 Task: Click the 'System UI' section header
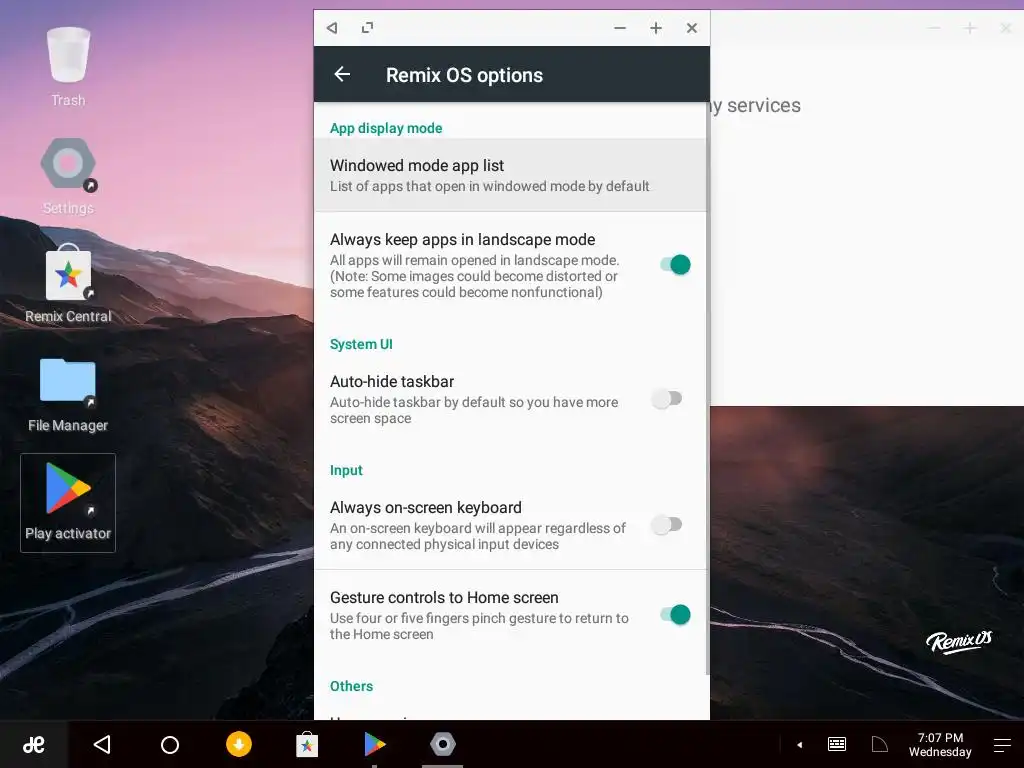pos(361,344)
